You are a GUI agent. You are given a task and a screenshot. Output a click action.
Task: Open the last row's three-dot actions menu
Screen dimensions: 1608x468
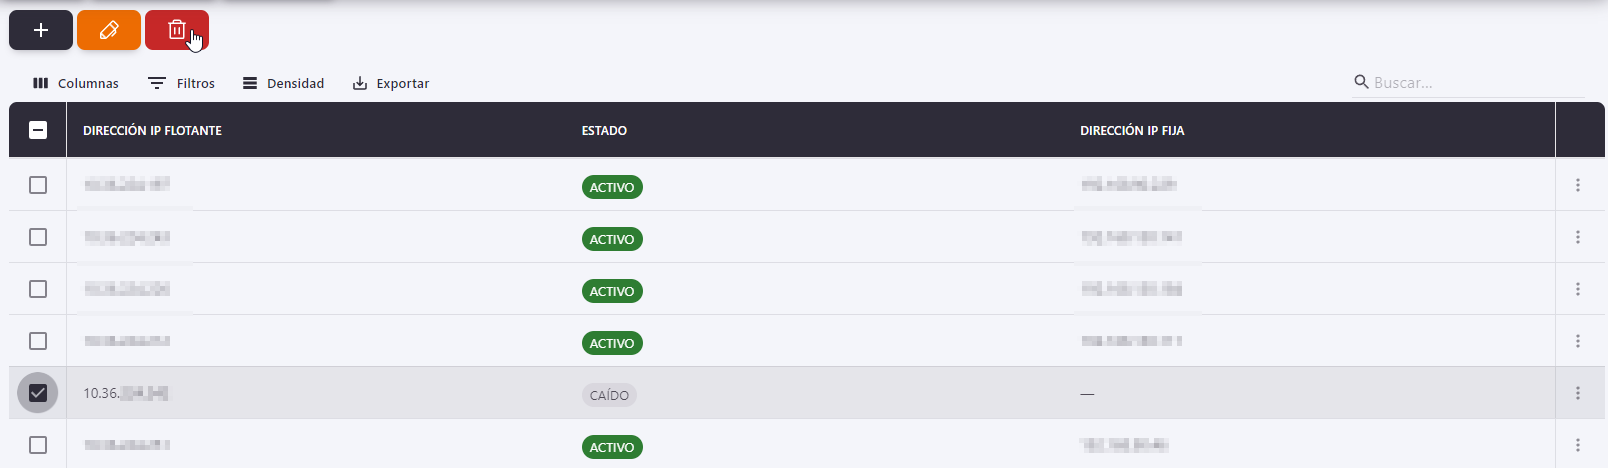coord(1578,445)
